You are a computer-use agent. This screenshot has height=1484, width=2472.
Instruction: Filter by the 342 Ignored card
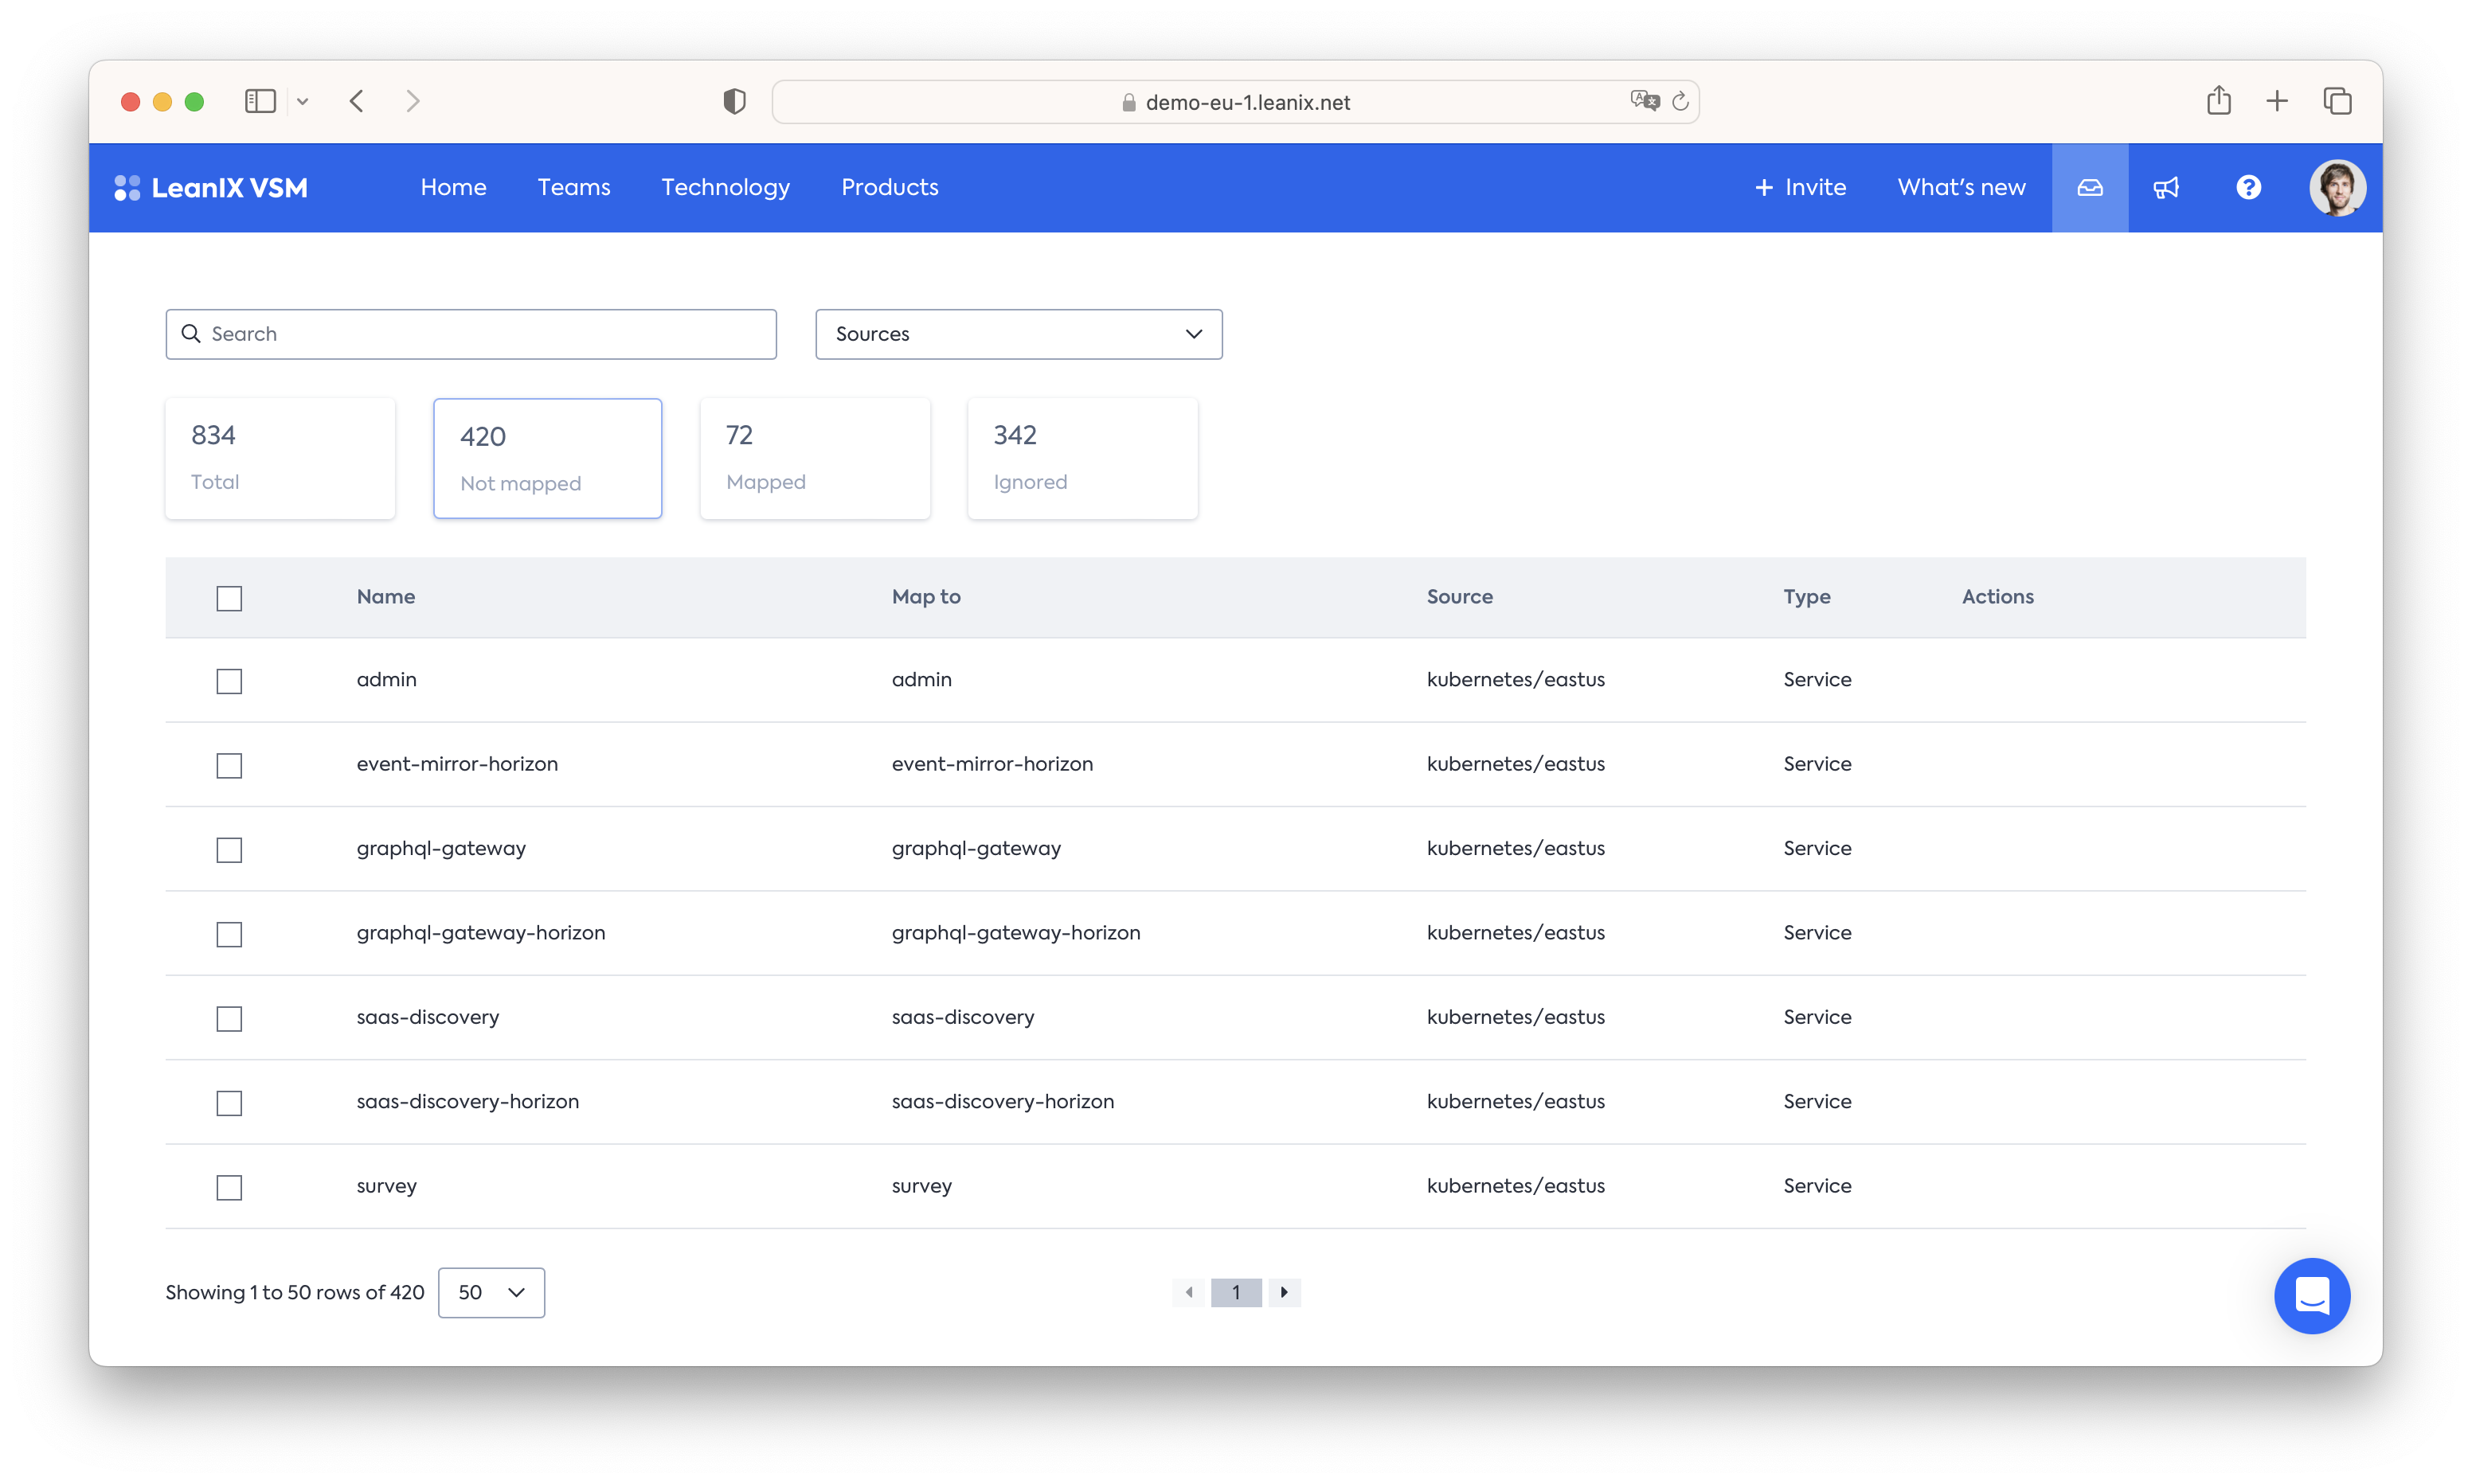coord(1082,458)
